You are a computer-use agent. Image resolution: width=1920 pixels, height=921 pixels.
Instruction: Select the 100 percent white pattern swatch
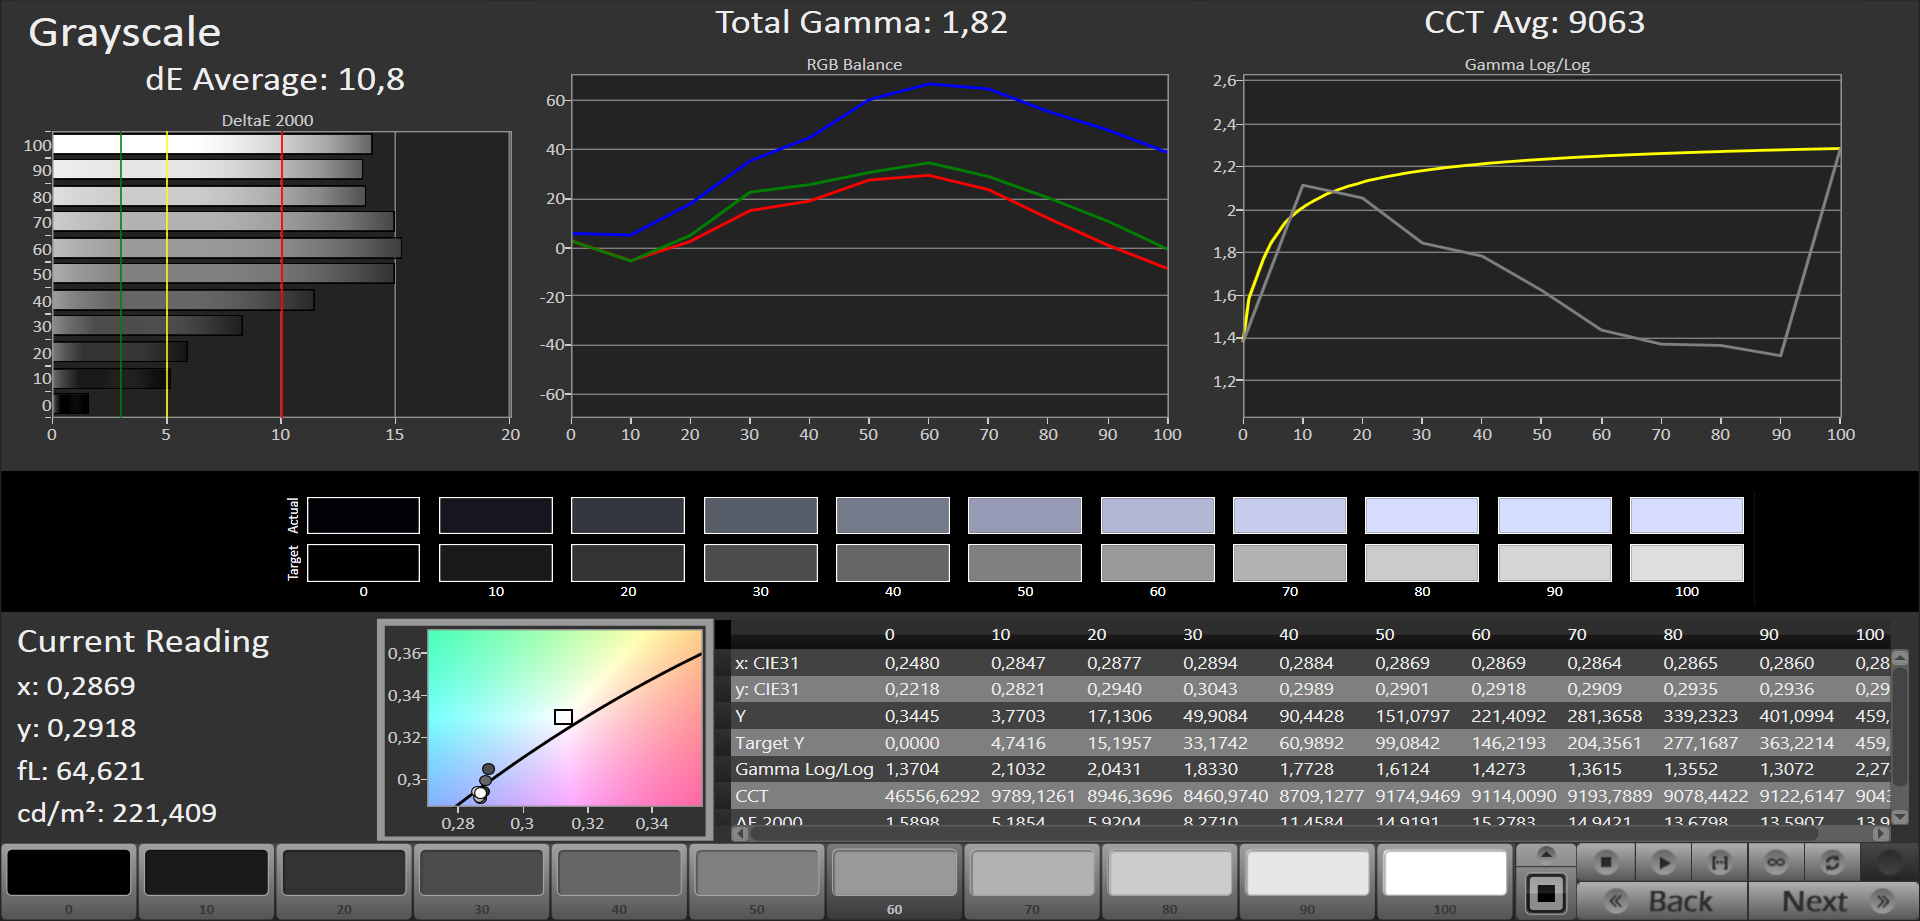[1445, 872]
